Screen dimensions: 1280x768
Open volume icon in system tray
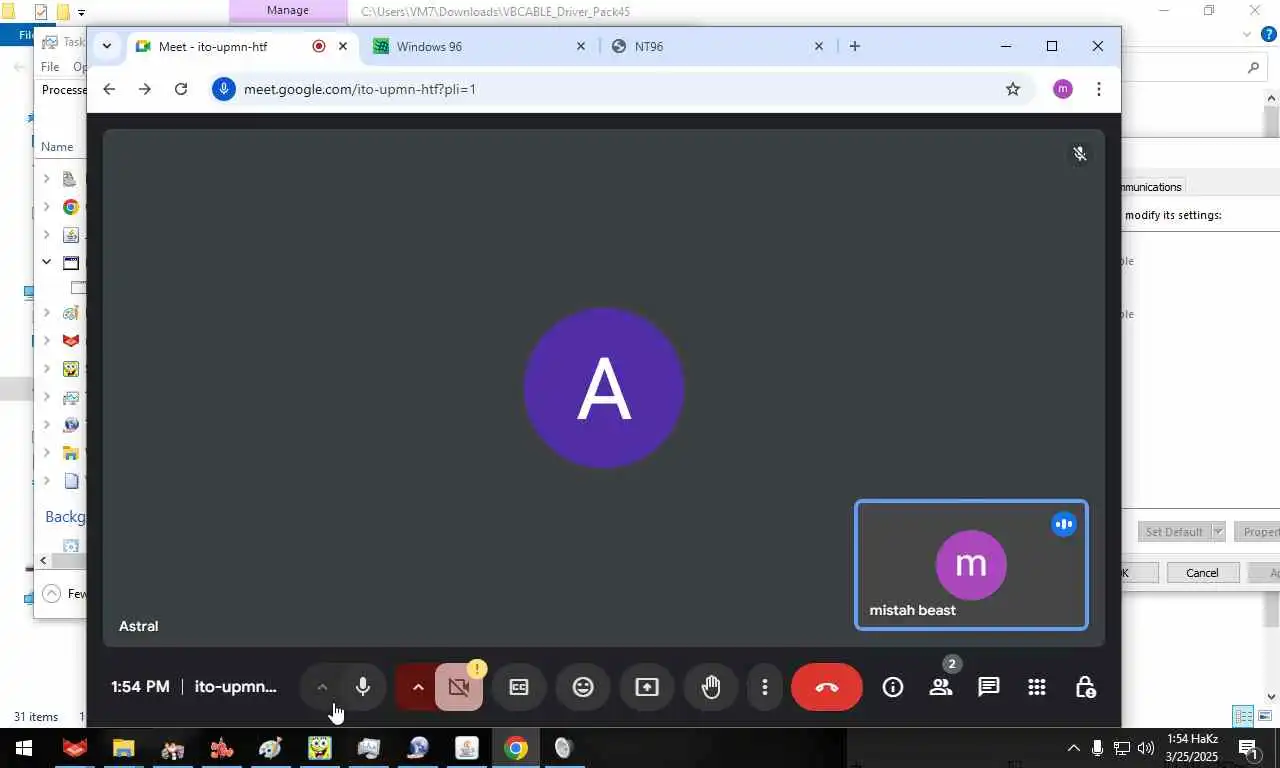(1146, 748)
